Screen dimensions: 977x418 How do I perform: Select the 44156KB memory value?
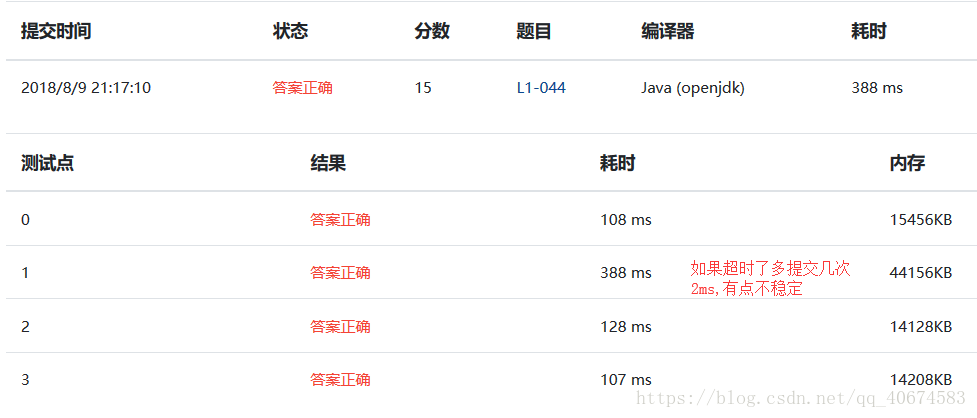[921, 273]
